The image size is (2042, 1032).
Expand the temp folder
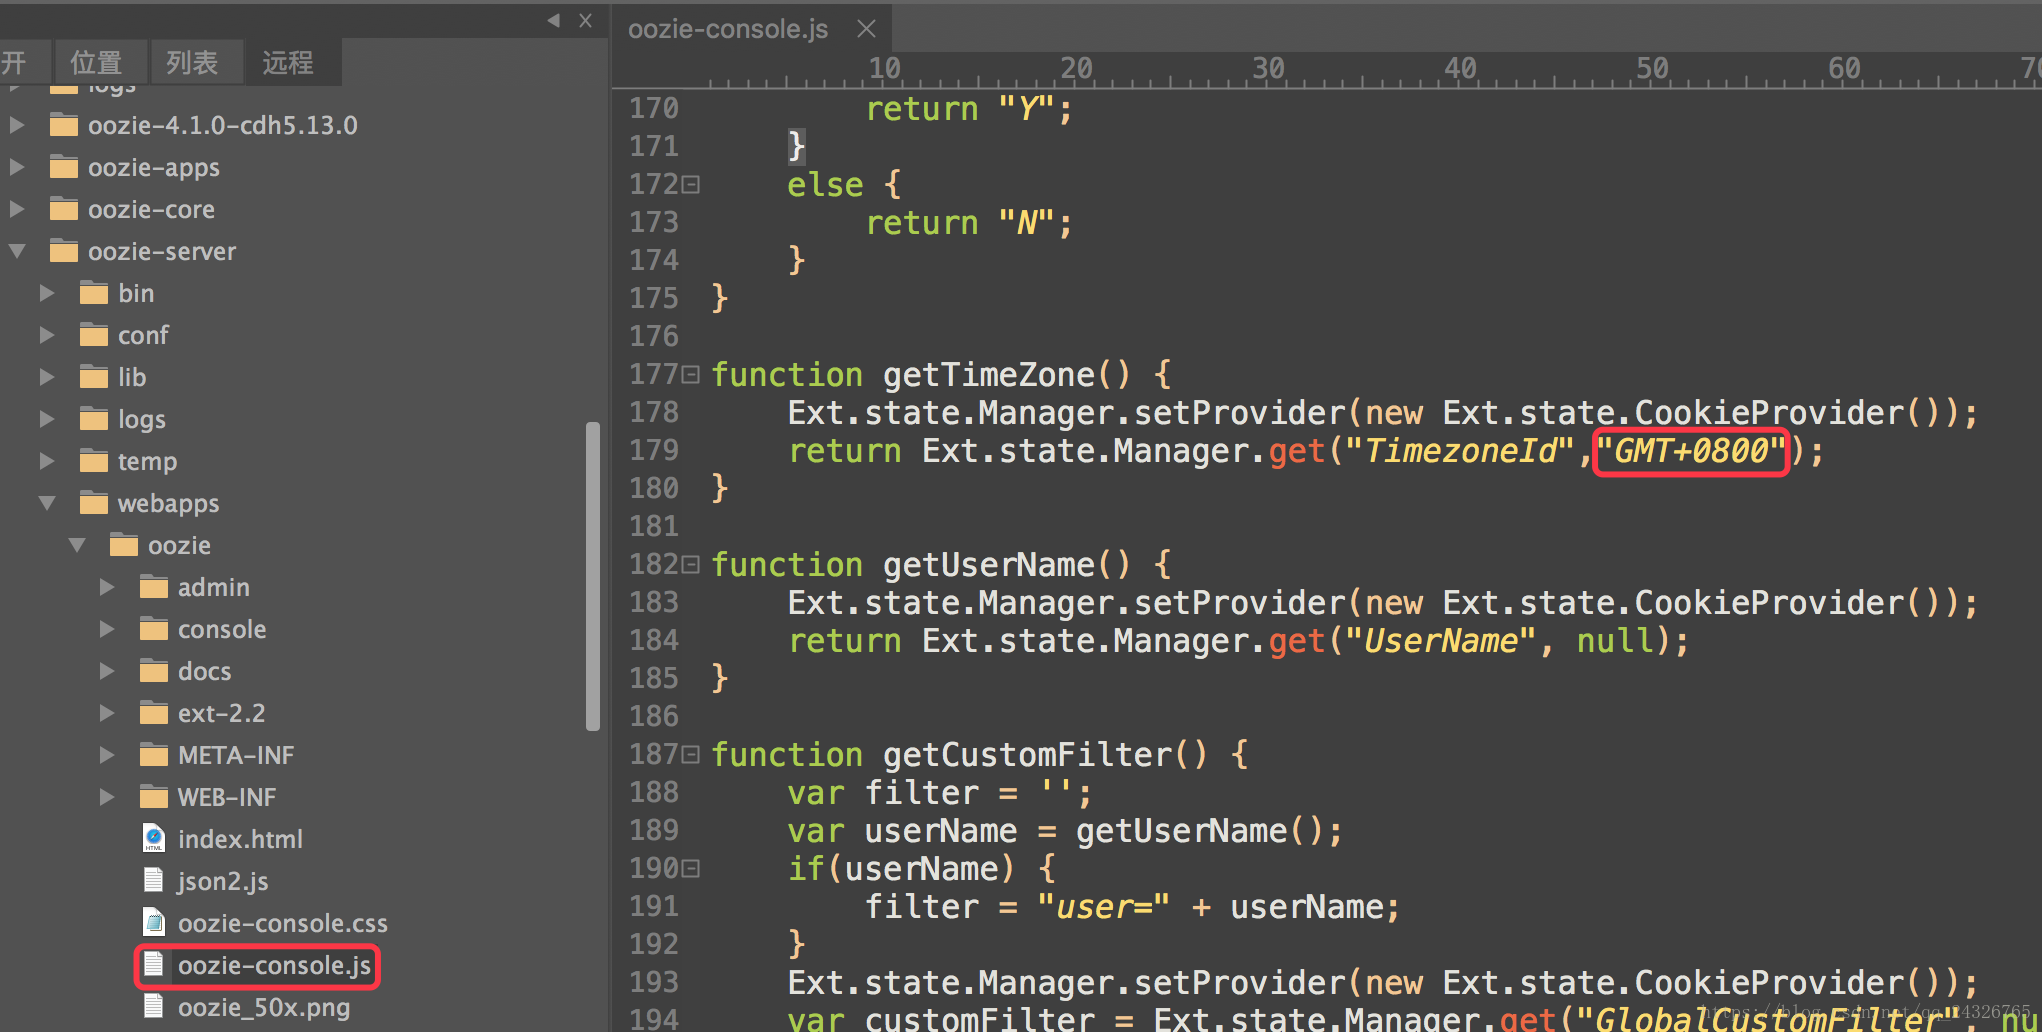pos(47,461)
